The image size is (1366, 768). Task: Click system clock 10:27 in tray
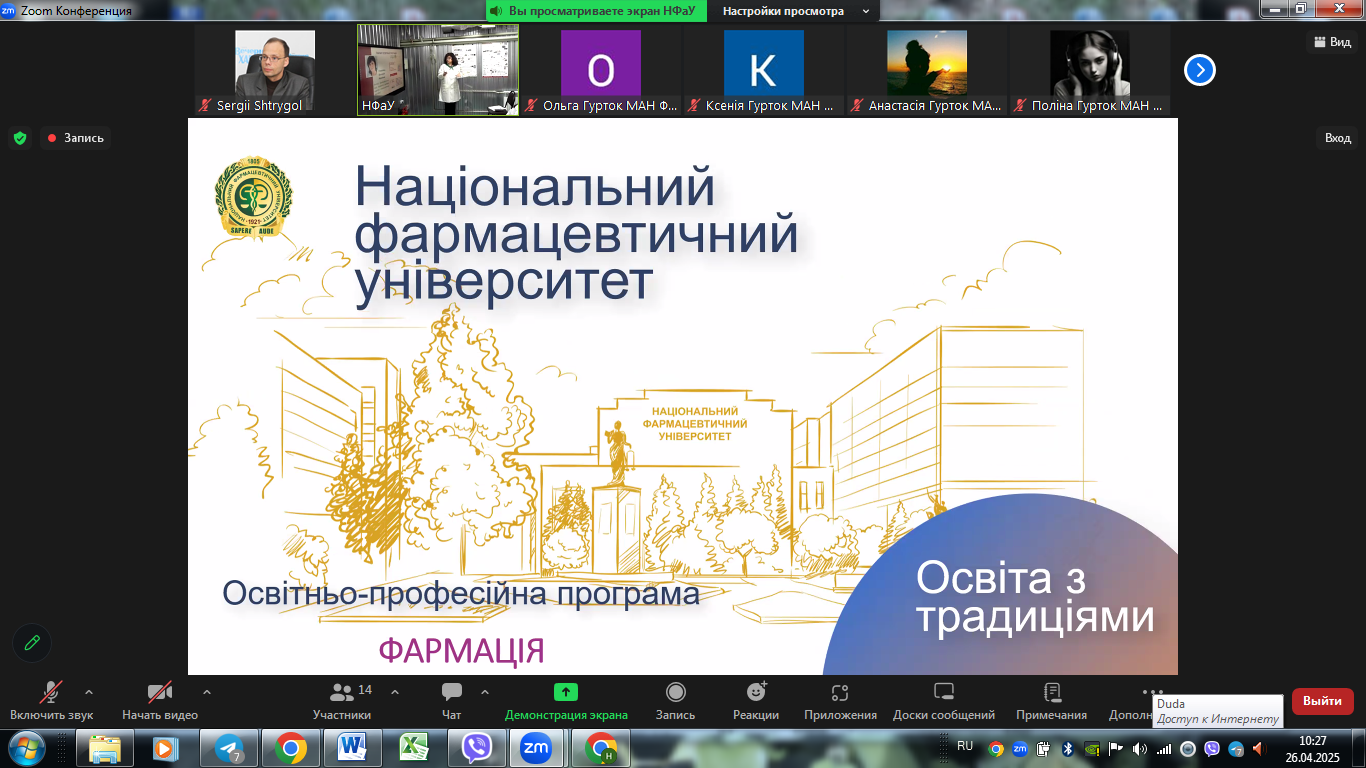[1312, 741]
